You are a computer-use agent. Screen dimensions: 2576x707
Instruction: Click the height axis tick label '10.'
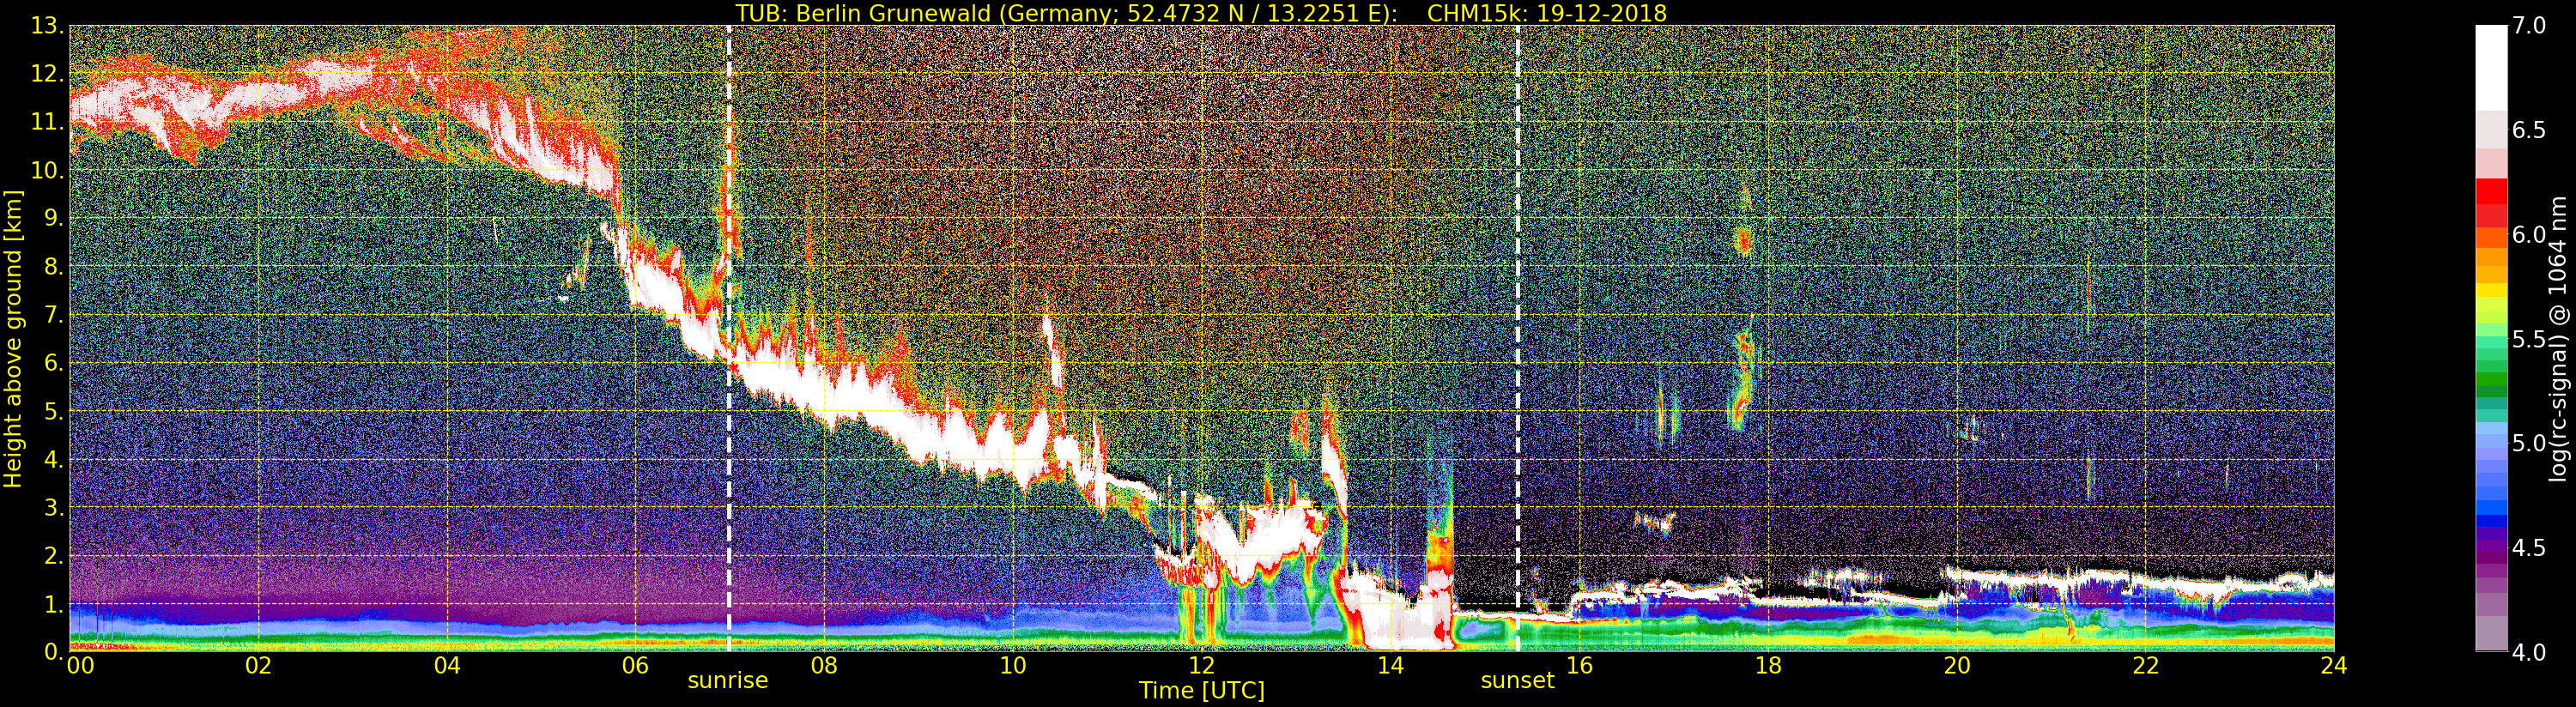(x=47, y=171)
